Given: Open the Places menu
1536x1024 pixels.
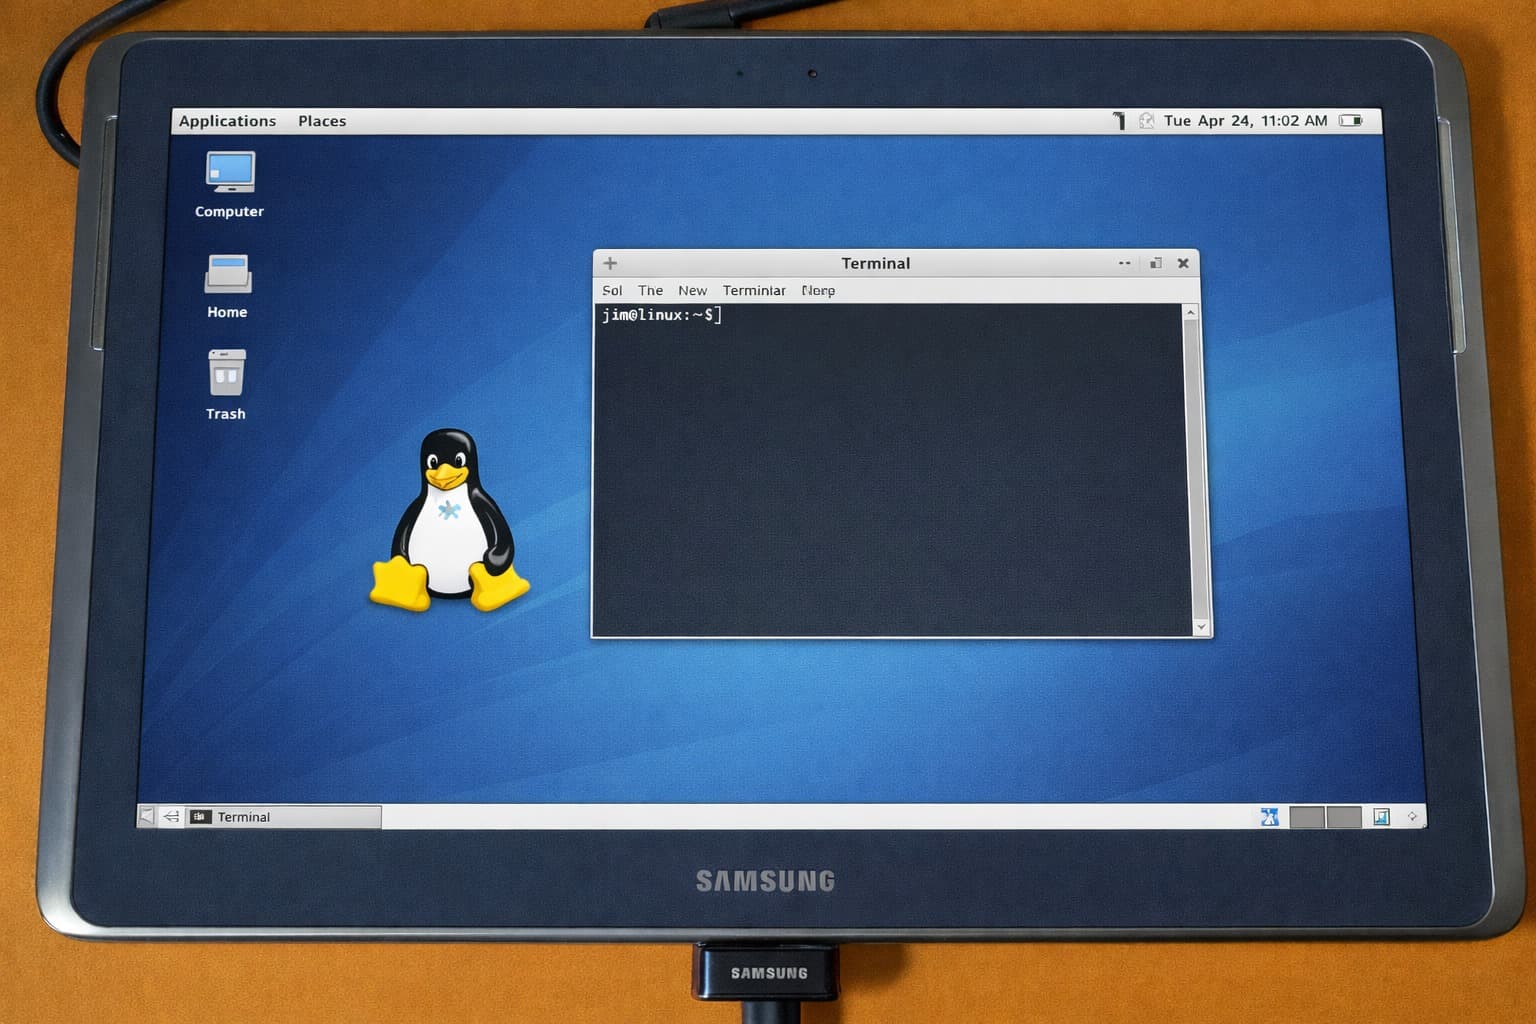Looking at the screenshot, I should [322, 121].
